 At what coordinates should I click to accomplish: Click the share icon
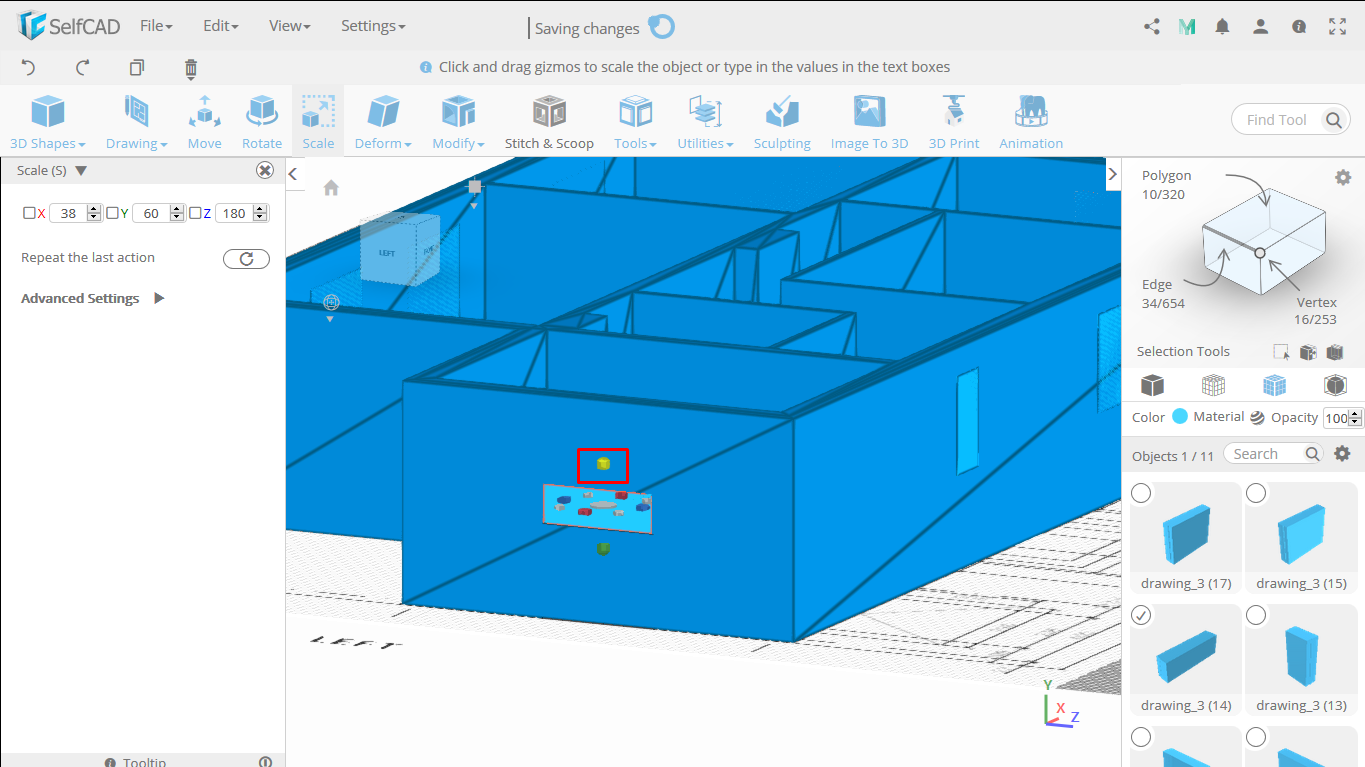(x=1151, y=27)
